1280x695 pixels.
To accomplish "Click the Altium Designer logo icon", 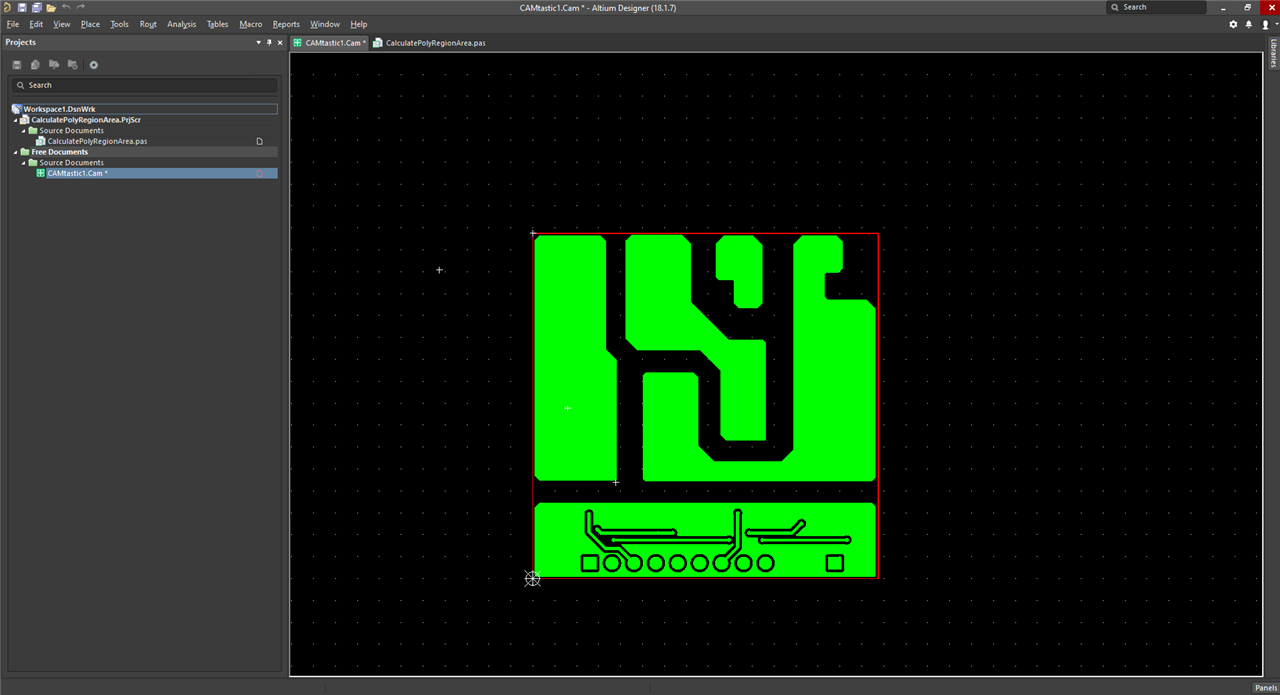I will pyautogui.click(x=7, y=7).
